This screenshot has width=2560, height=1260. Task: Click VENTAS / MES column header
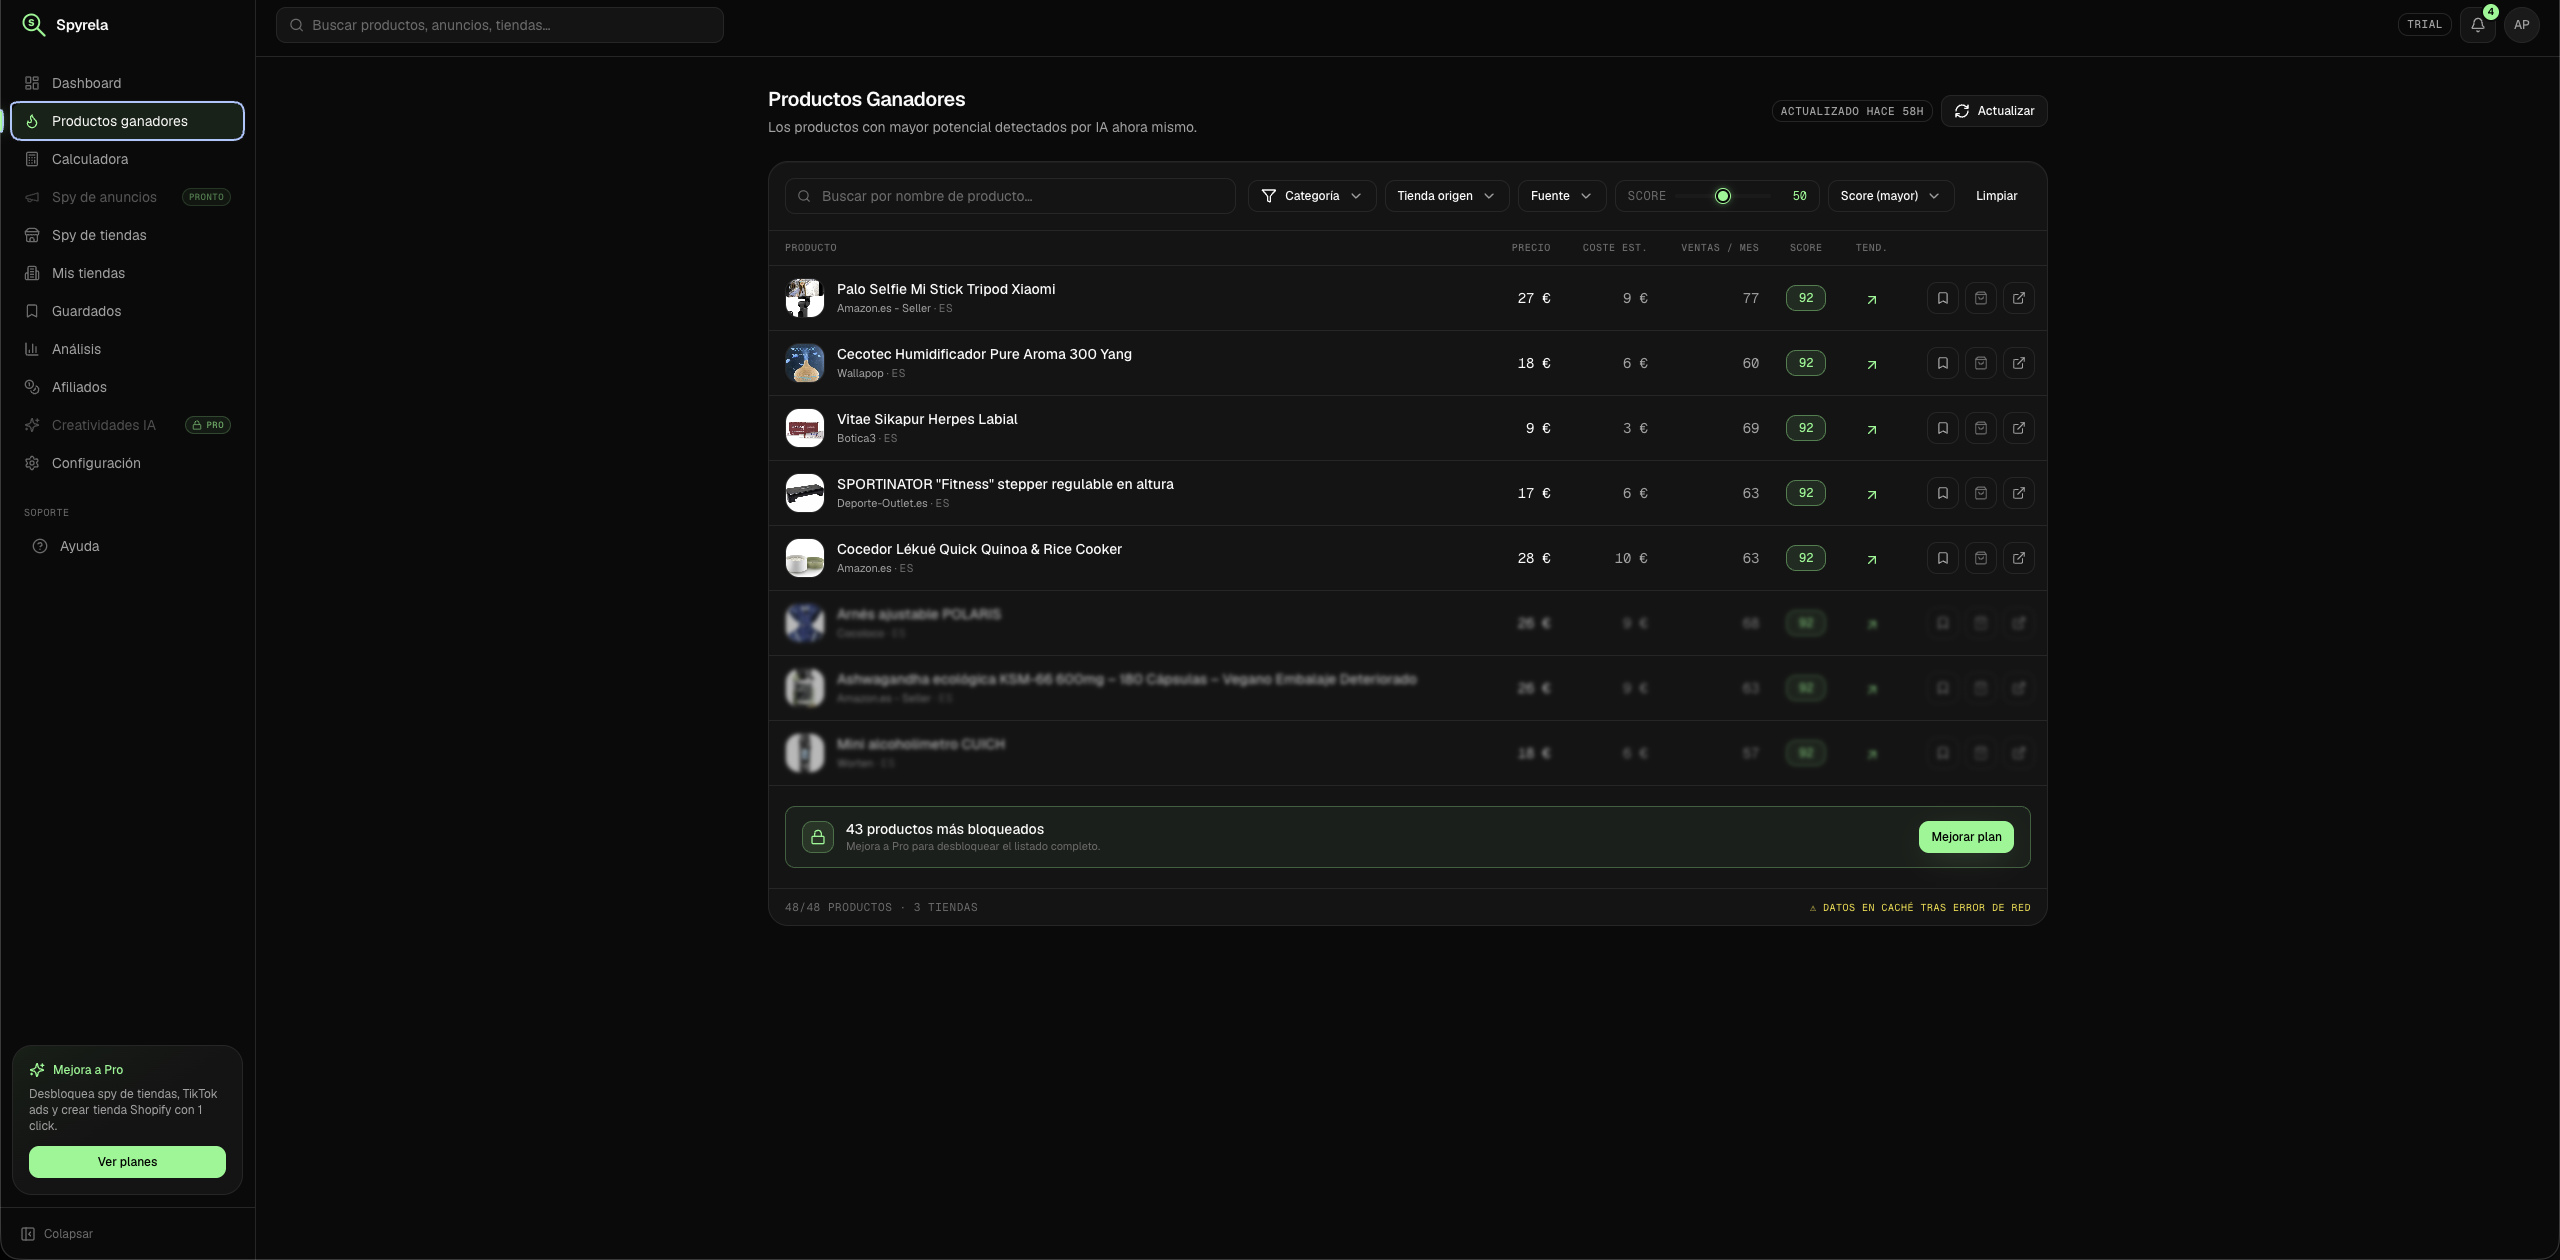[1719, 248]
